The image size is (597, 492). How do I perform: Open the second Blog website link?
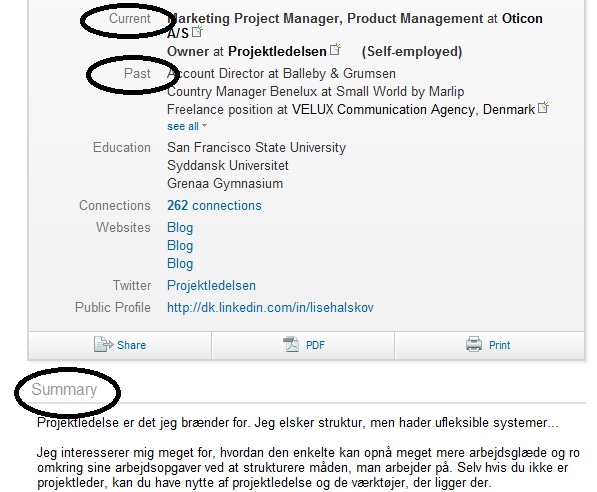tap(180, 245)
